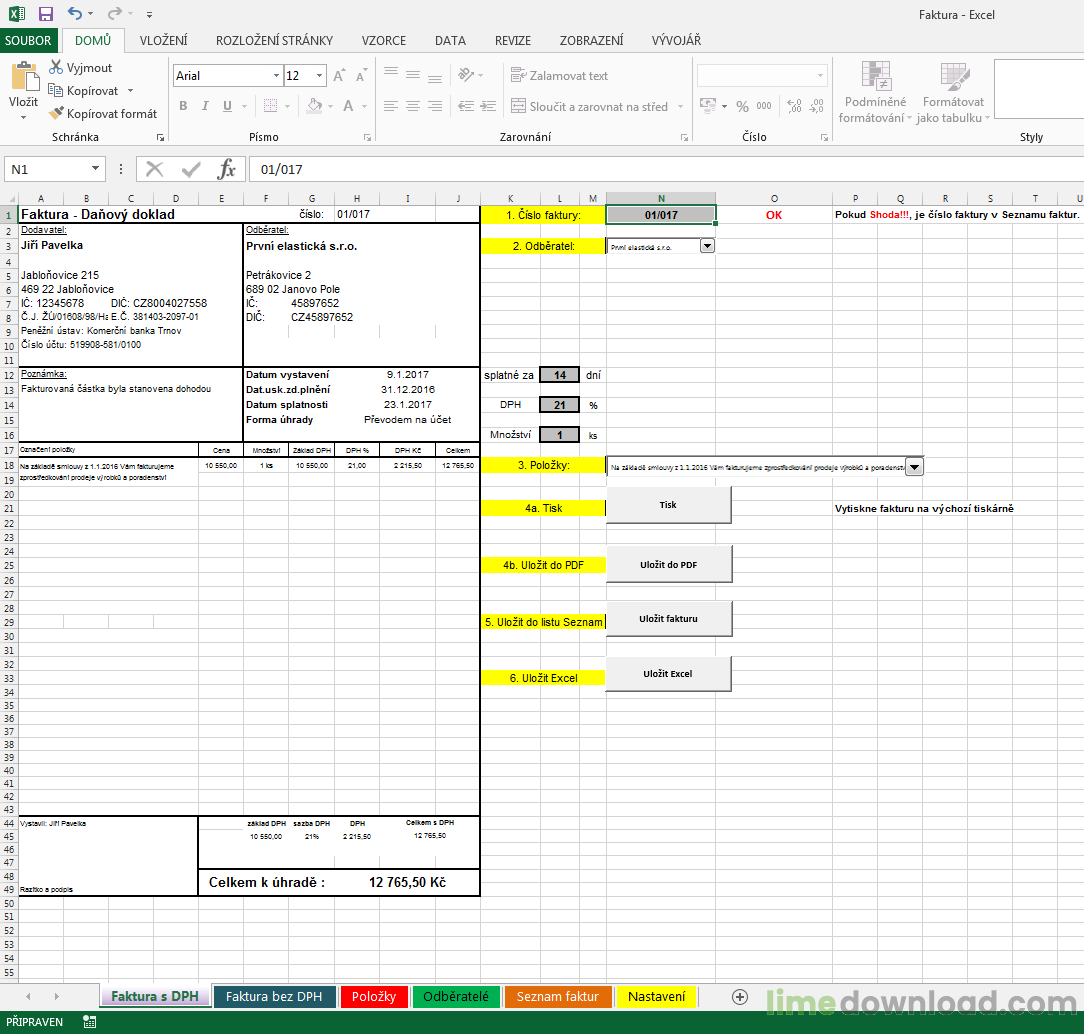Expand the Odběratel combo box dropdown
This screenshot has height=1034, width=1084.
[707, 246]
